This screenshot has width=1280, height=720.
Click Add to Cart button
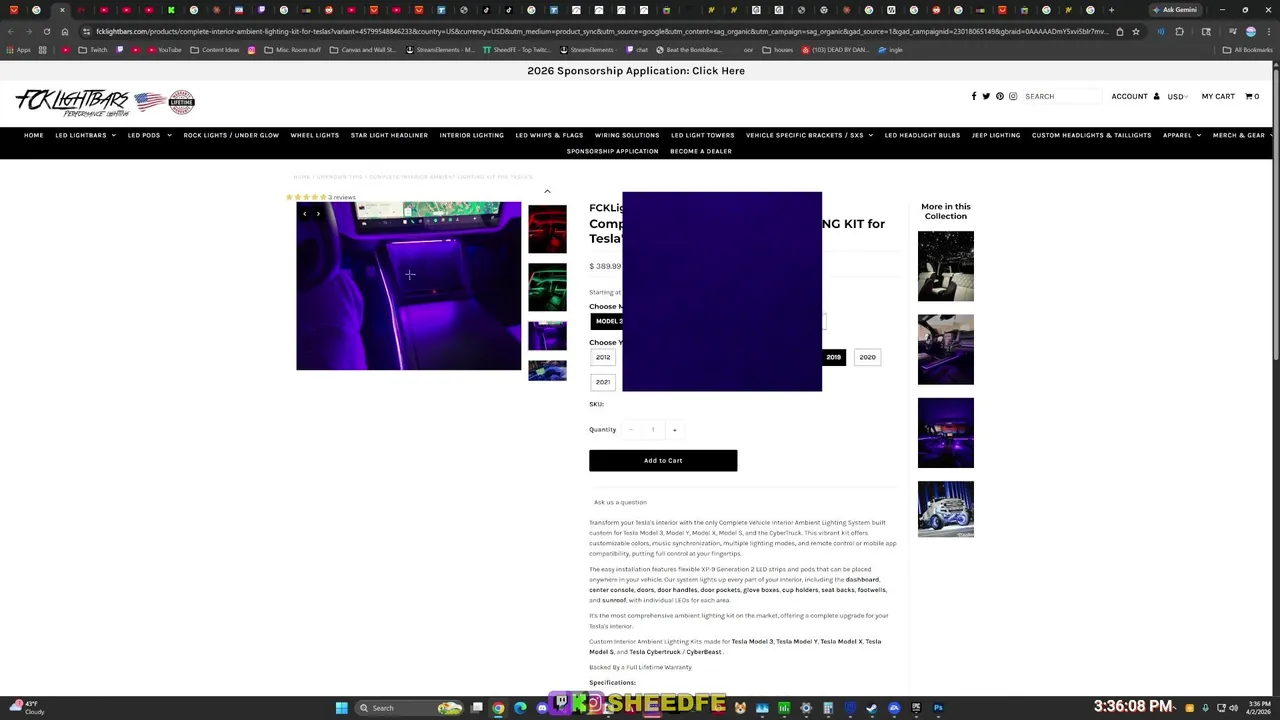coord(663,461)
